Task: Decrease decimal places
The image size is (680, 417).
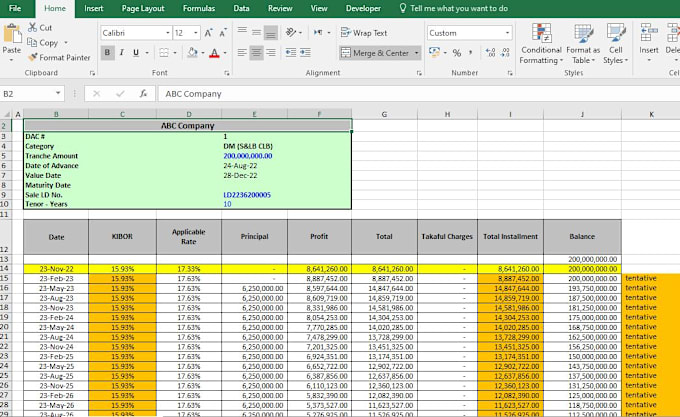Action: coord(505,53)
